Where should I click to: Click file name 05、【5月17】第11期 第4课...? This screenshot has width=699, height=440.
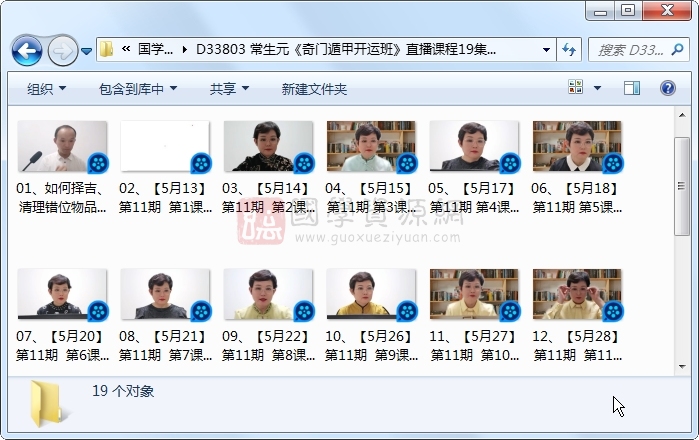pyautogui.click(x=474, y=197)
